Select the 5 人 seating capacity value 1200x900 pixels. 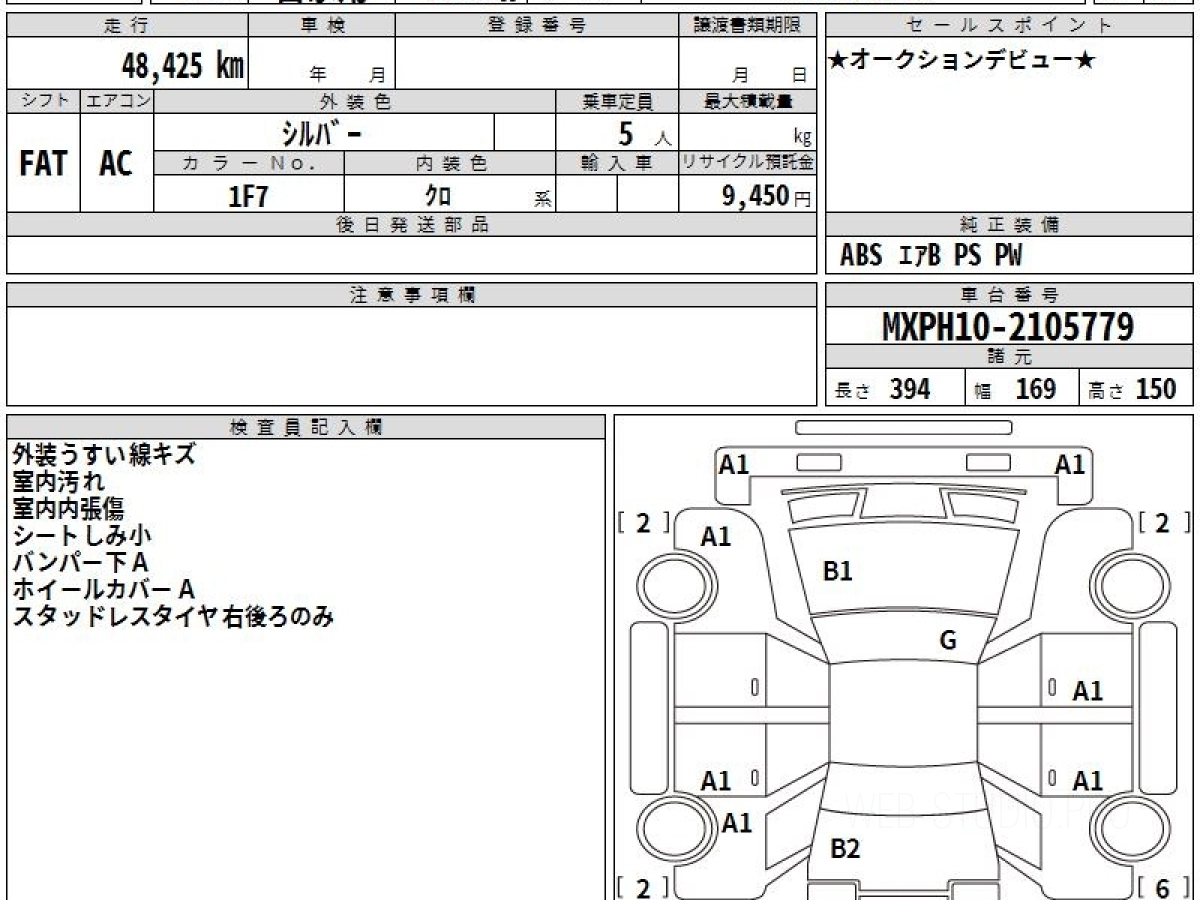(644, 134)
